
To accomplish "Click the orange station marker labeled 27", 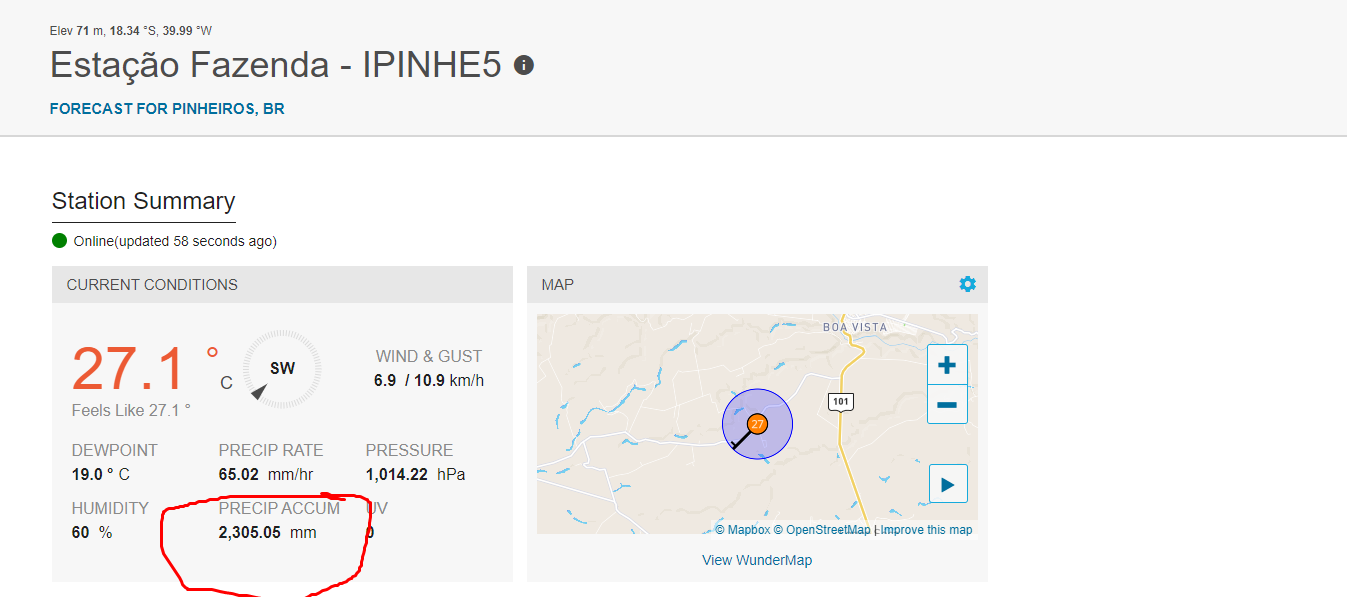I will [757, 424].
